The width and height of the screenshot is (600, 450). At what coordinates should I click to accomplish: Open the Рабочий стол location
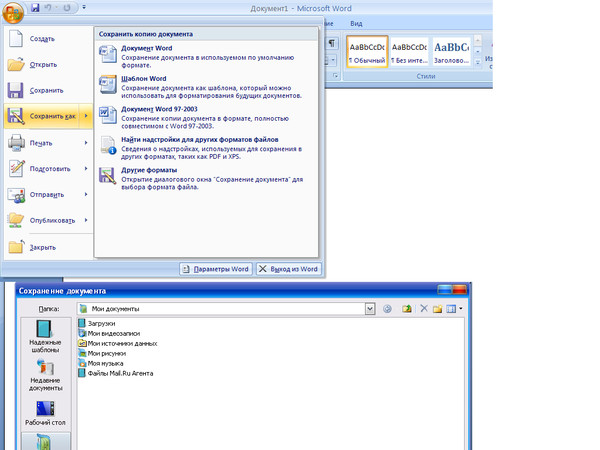(x=44, y=413)
